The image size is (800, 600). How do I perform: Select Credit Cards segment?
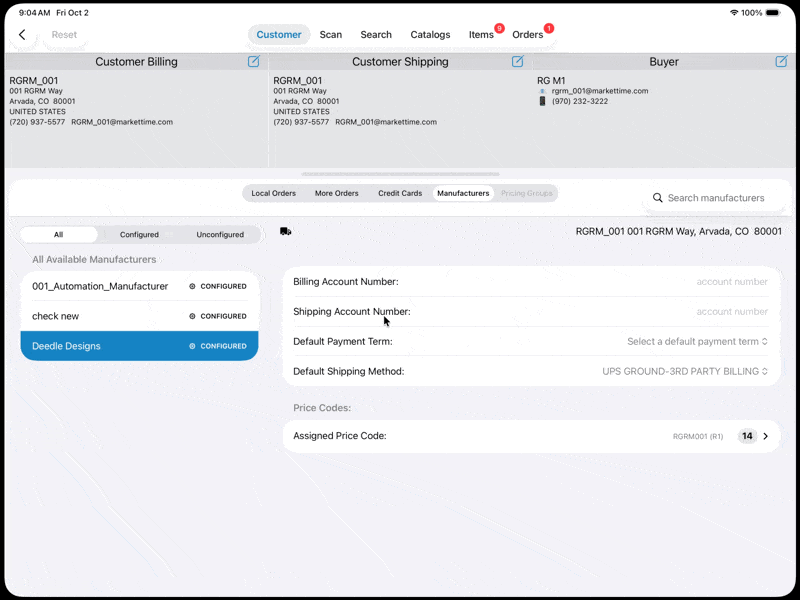click(400, 193)
